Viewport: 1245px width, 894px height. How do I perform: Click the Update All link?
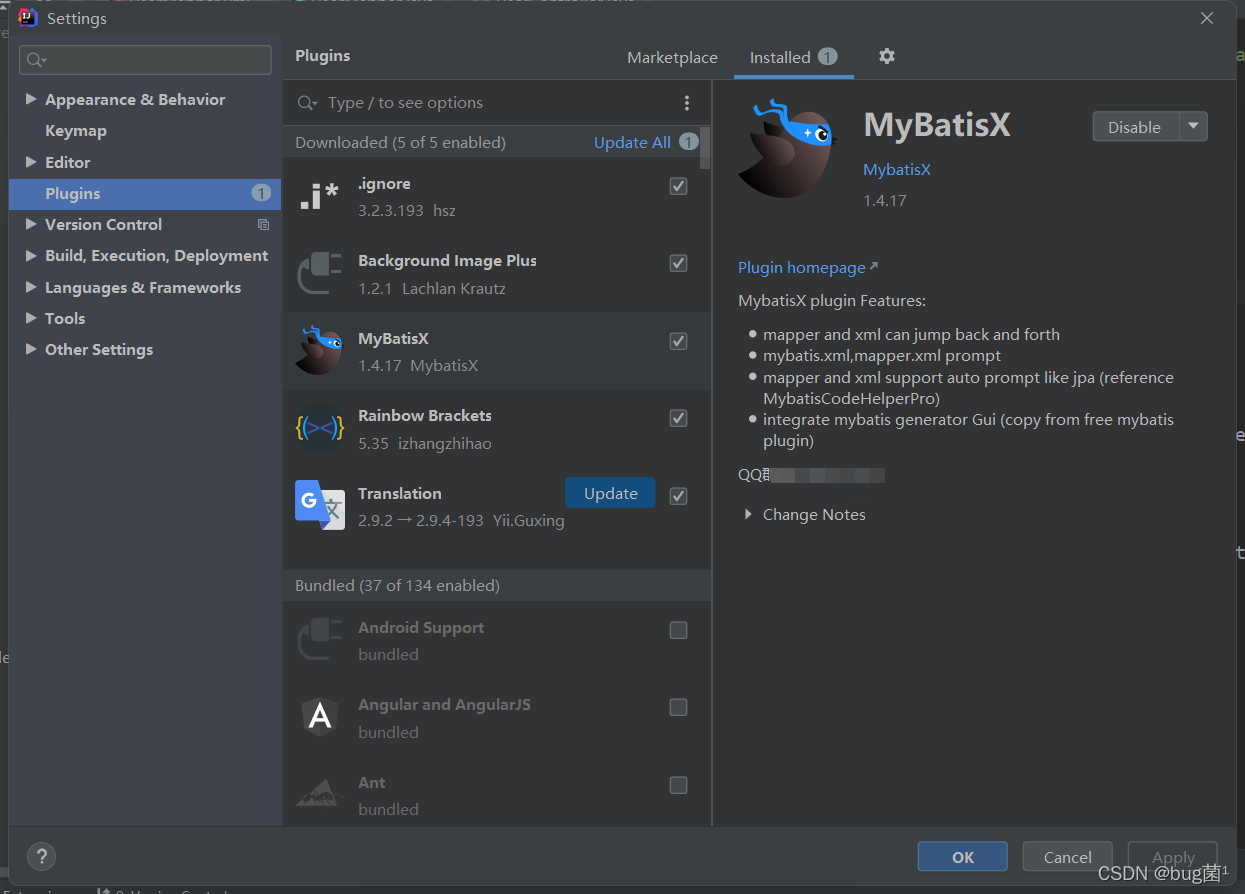click(x=632, y=142)
